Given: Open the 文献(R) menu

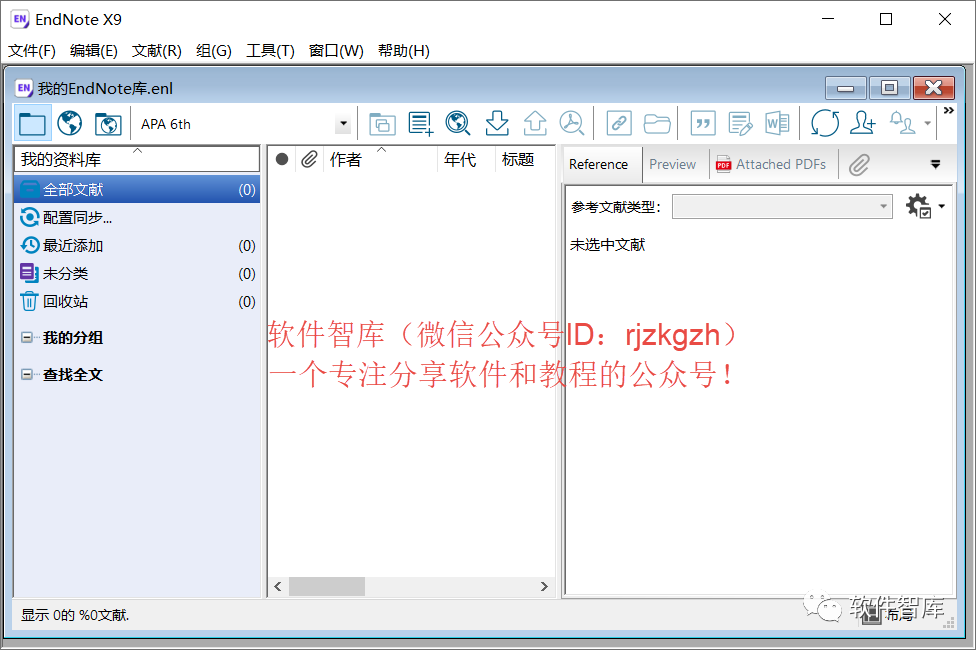Looking at the screenshot, I should click(157, 50).
